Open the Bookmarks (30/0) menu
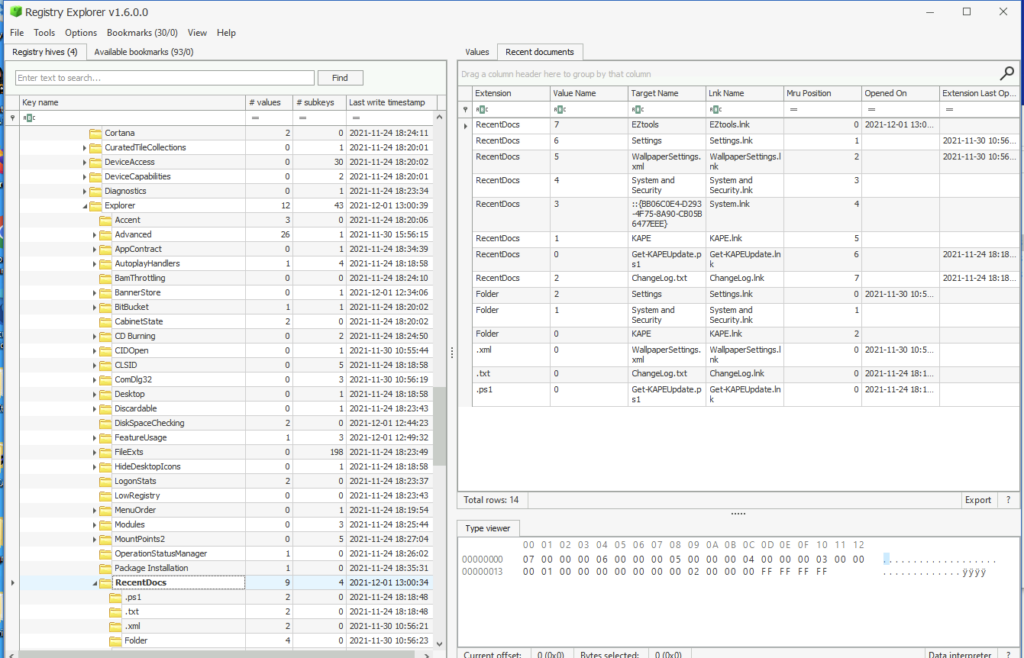 (142, 33)
